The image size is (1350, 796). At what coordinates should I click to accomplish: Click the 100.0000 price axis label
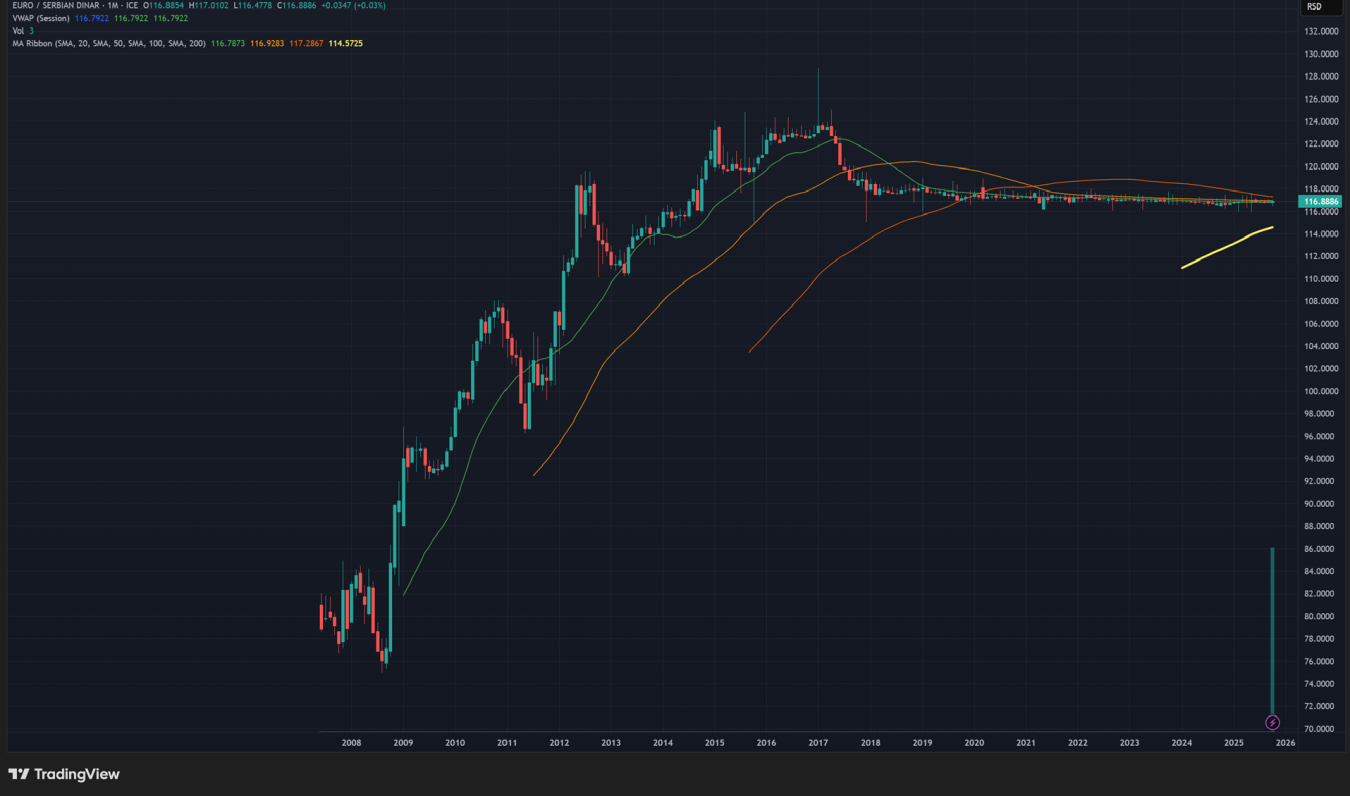tap(1321, 392)
